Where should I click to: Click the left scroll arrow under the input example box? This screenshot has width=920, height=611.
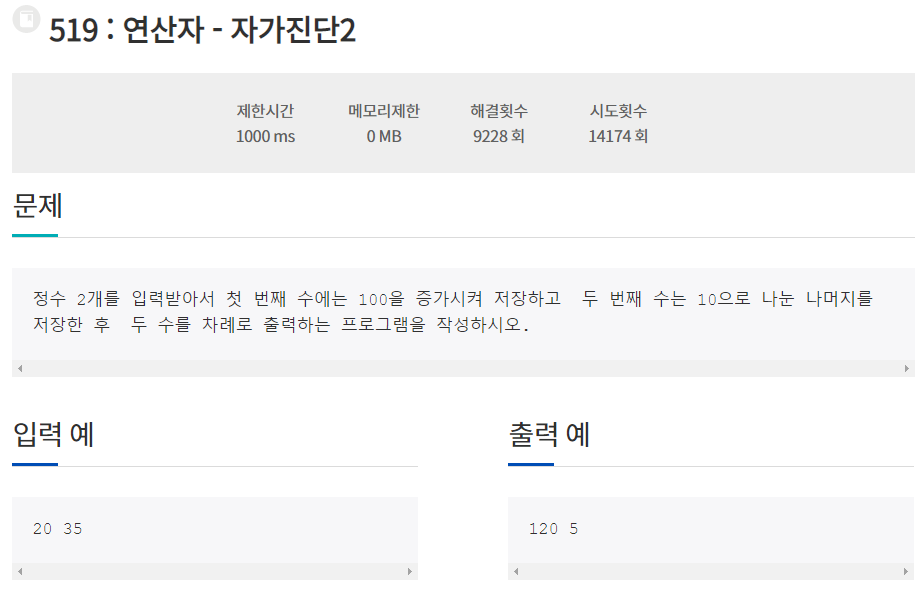click(x=20, y=571)
